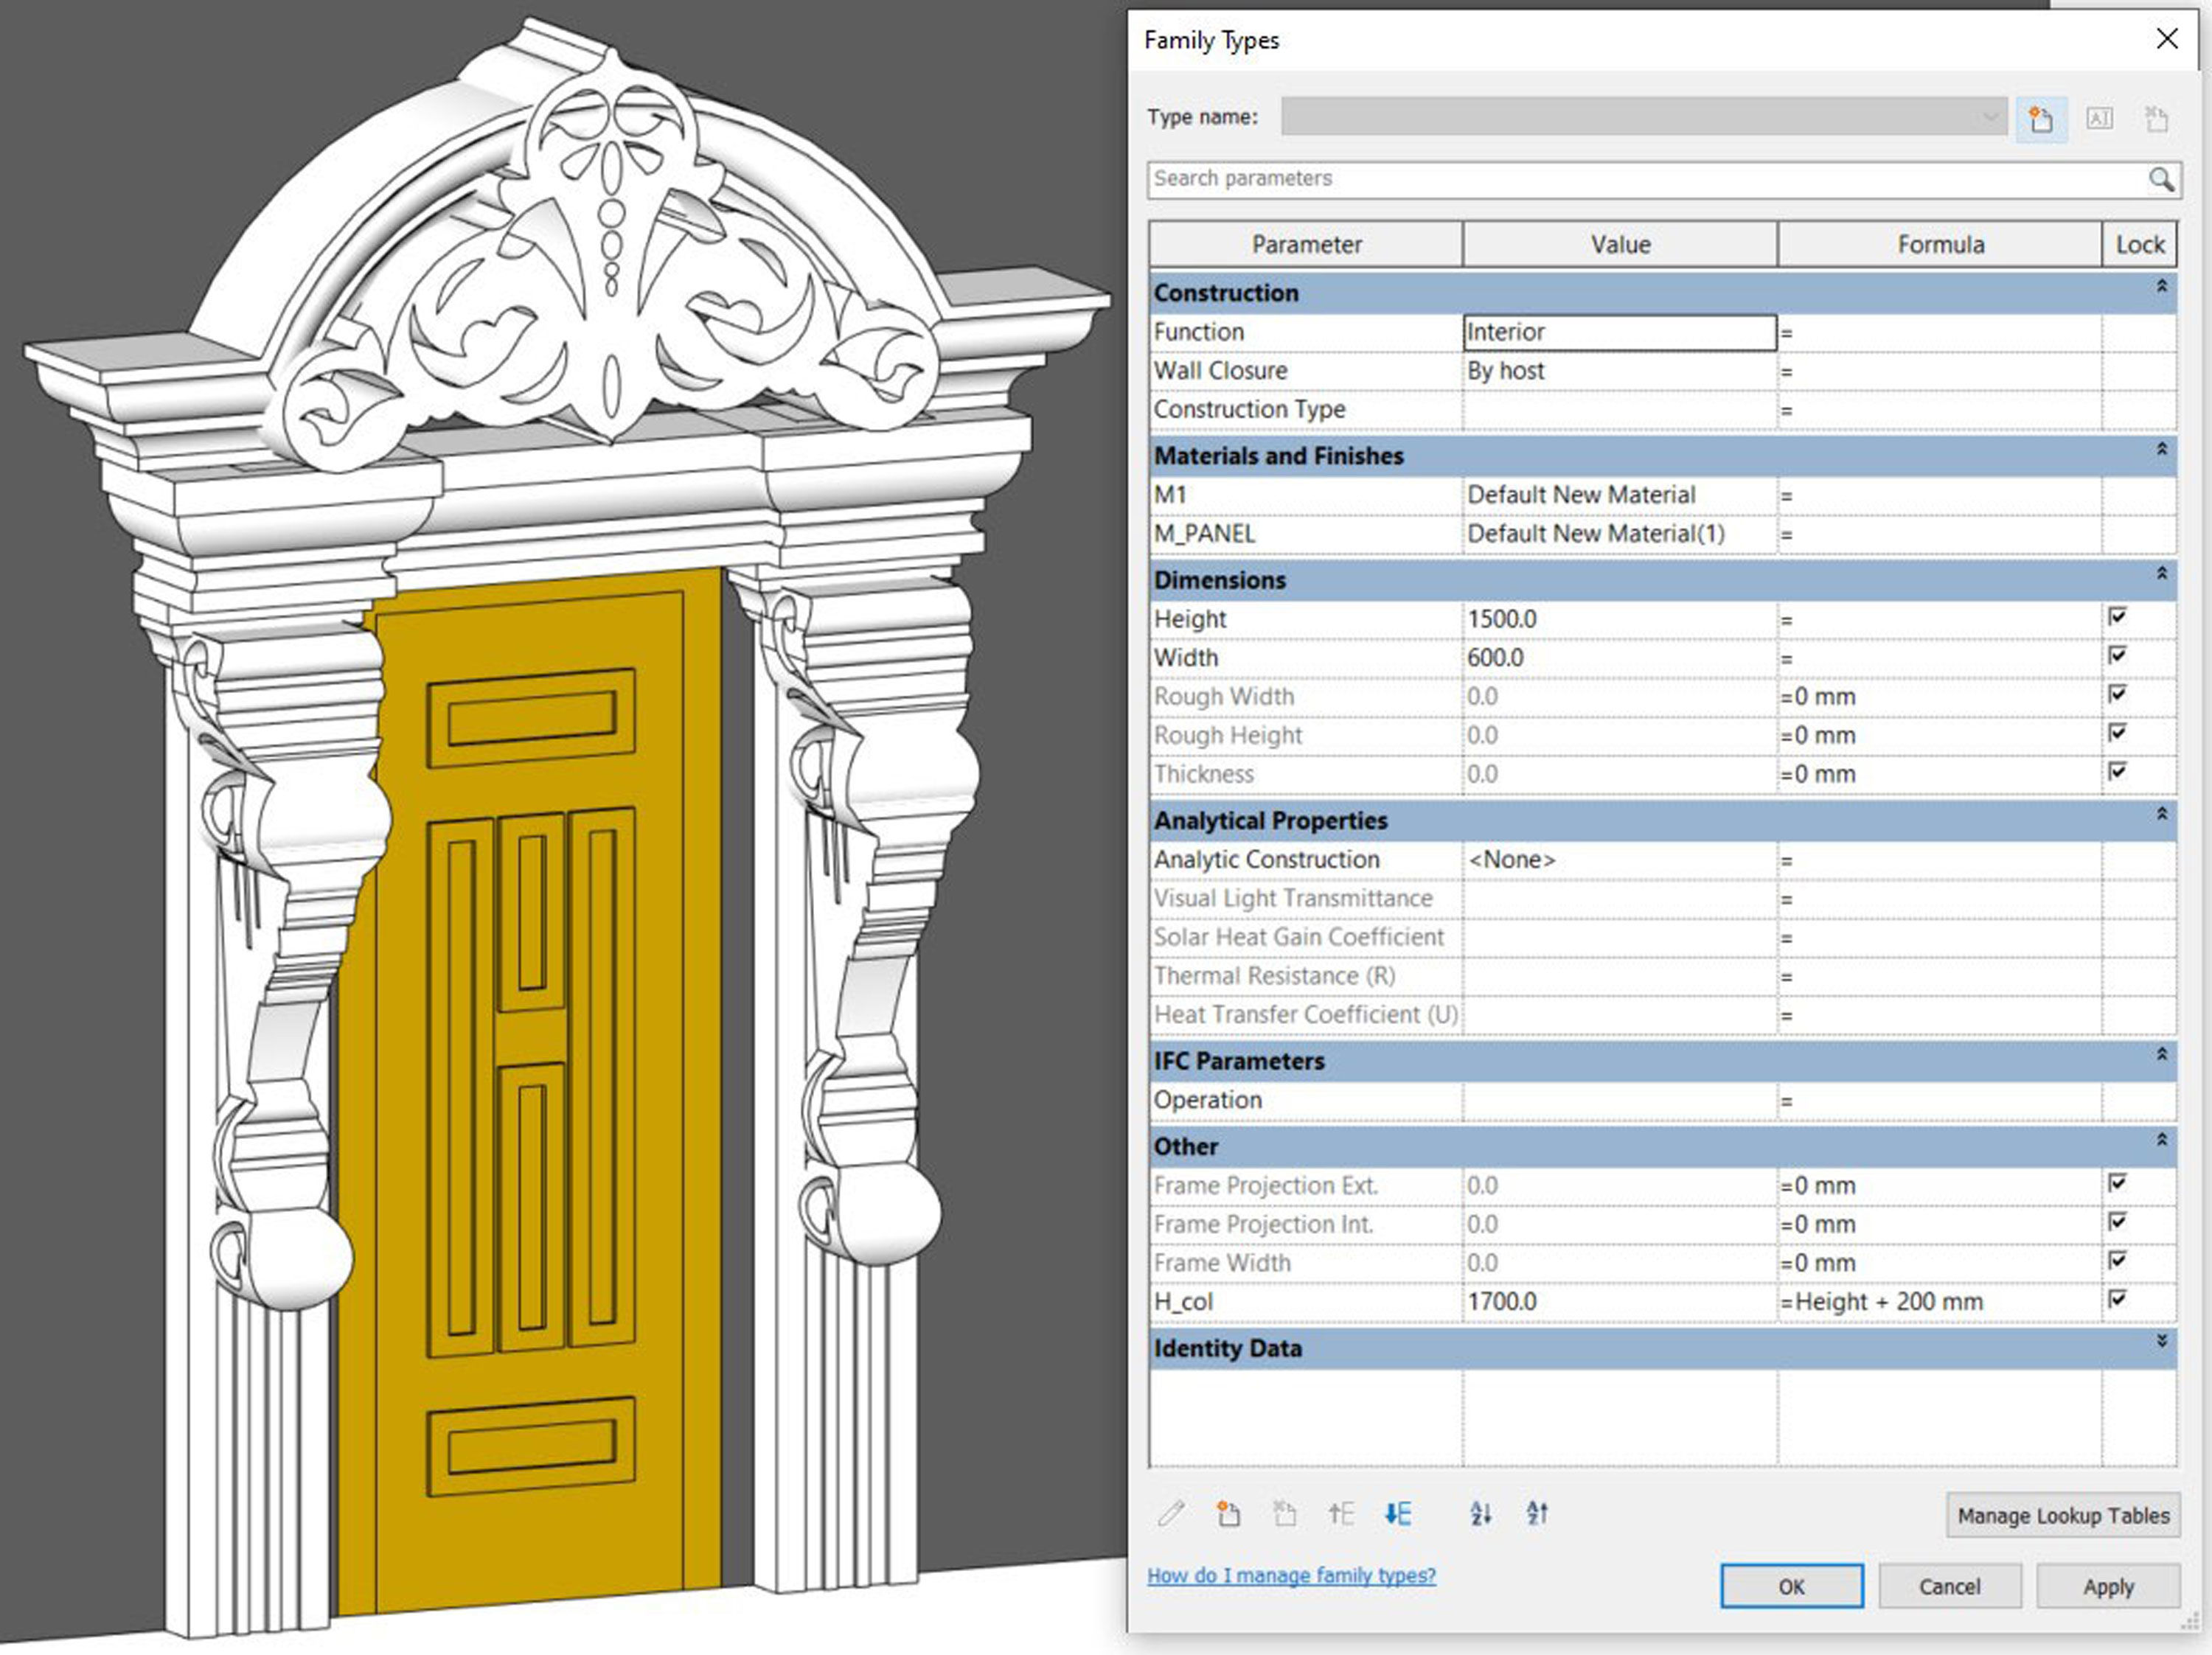2212x1655 pixels.
Task: Click the Edit Parameter pencil icon
Action: tap(1171, 1514)
